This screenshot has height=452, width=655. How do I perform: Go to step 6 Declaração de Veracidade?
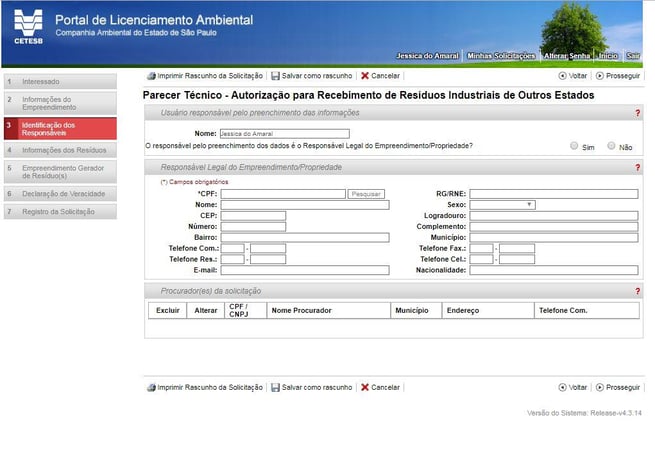pos(60,194)
